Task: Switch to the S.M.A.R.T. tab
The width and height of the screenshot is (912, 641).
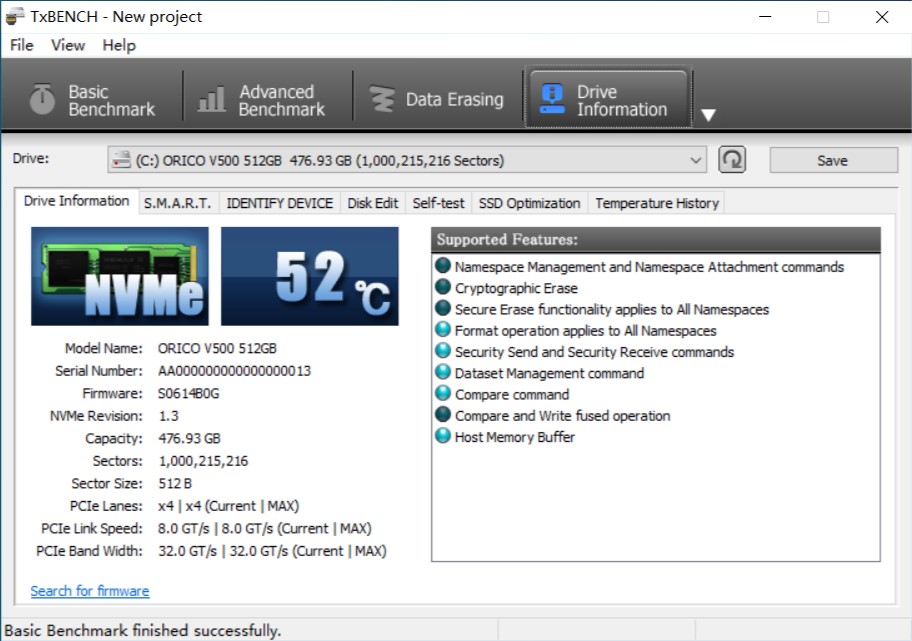Action: 177,203
